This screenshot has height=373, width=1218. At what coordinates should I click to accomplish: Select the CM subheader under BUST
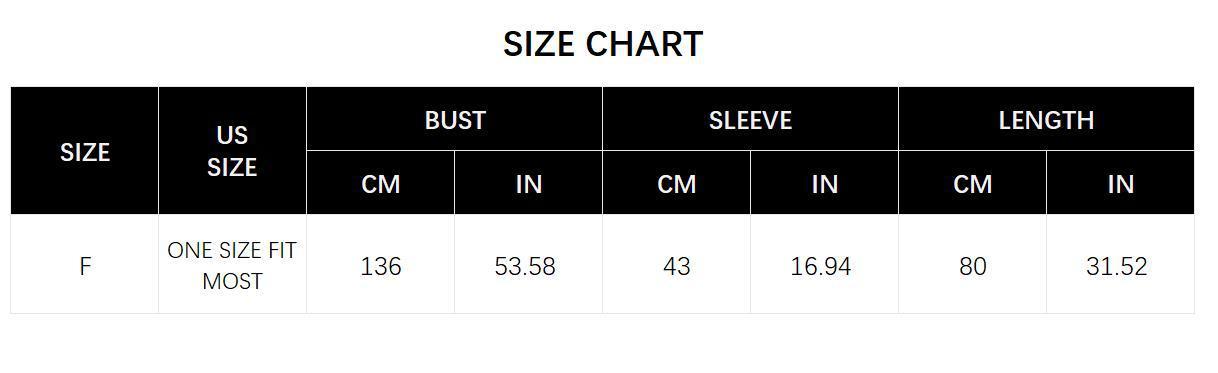coord(381,183)
